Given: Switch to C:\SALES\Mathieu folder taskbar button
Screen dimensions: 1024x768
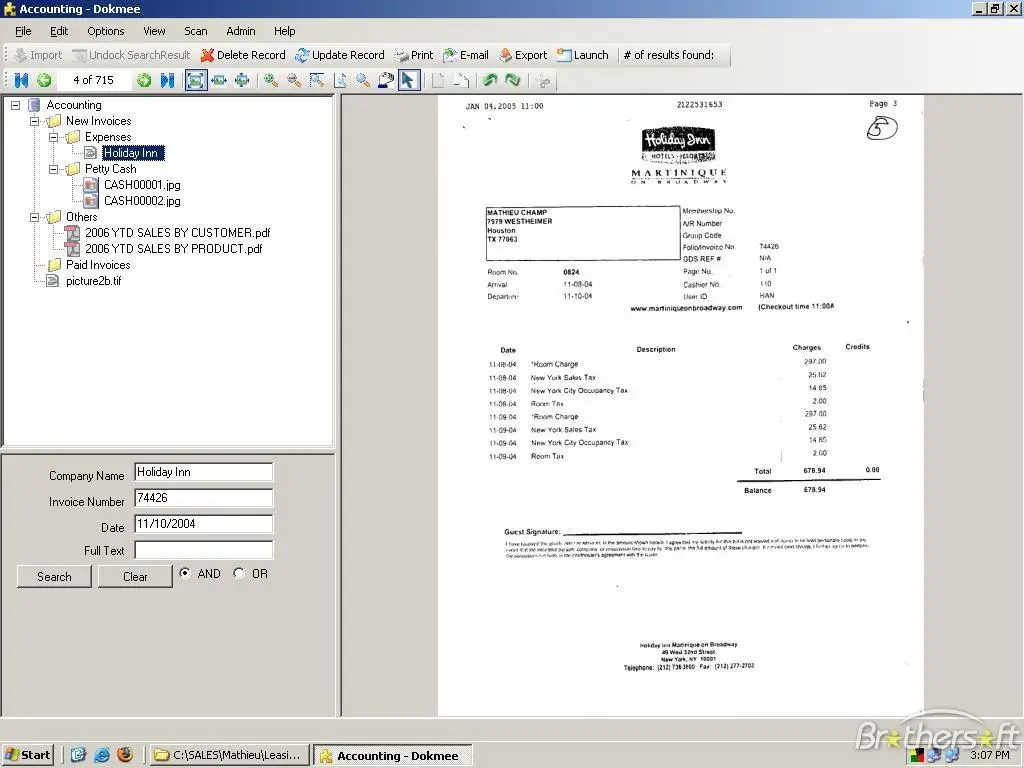Looking at the screenshot, I should click(229, 755).
